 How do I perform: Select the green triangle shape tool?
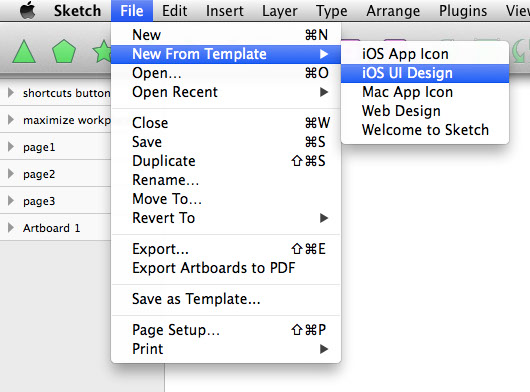(x=24, y=52)
